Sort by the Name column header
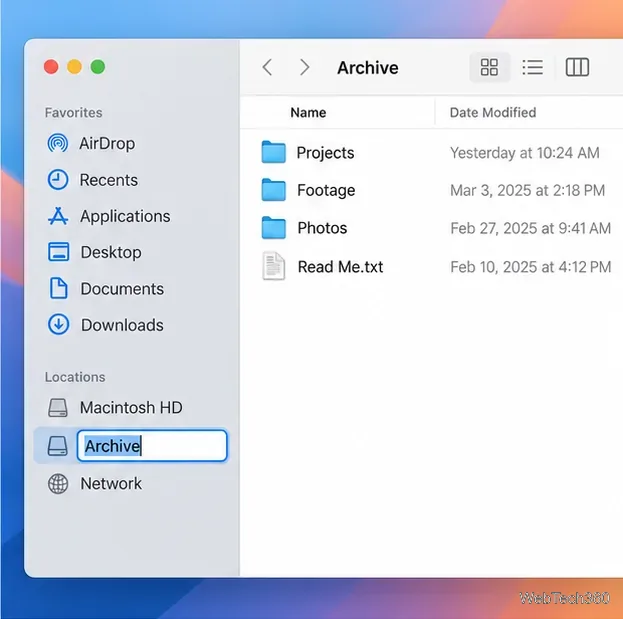The image size is (623, 619). (308, 112)
